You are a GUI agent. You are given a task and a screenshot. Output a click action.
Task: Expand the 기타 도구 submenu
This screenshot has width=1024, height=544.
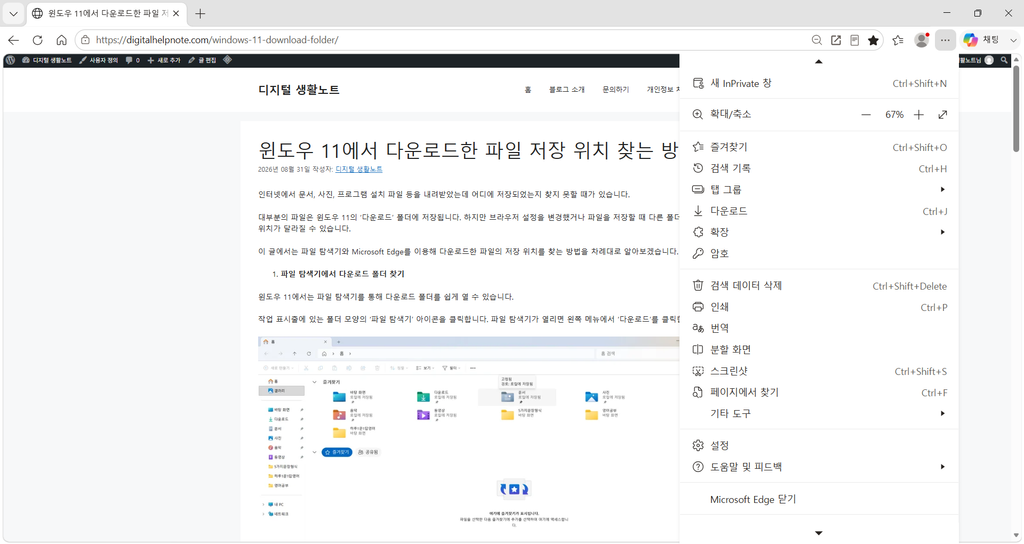click(x=819, y=413)
